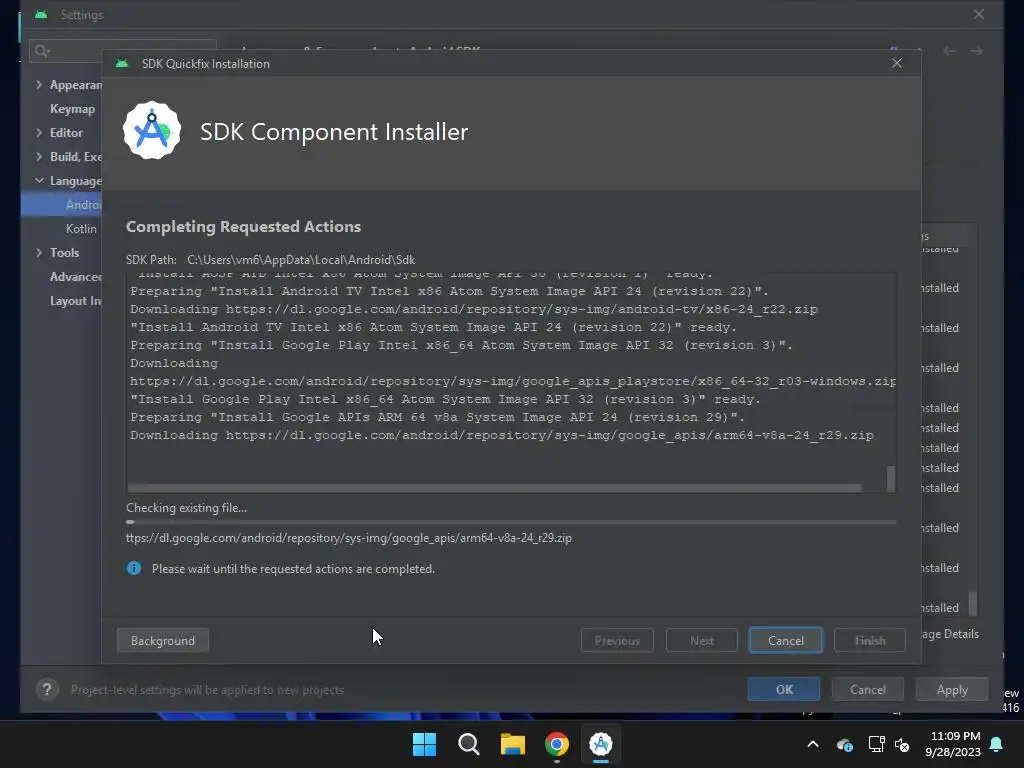Click Cancel in the Settings window
The width and height of the screenshot is (1024, 768).
click(868, 690)
